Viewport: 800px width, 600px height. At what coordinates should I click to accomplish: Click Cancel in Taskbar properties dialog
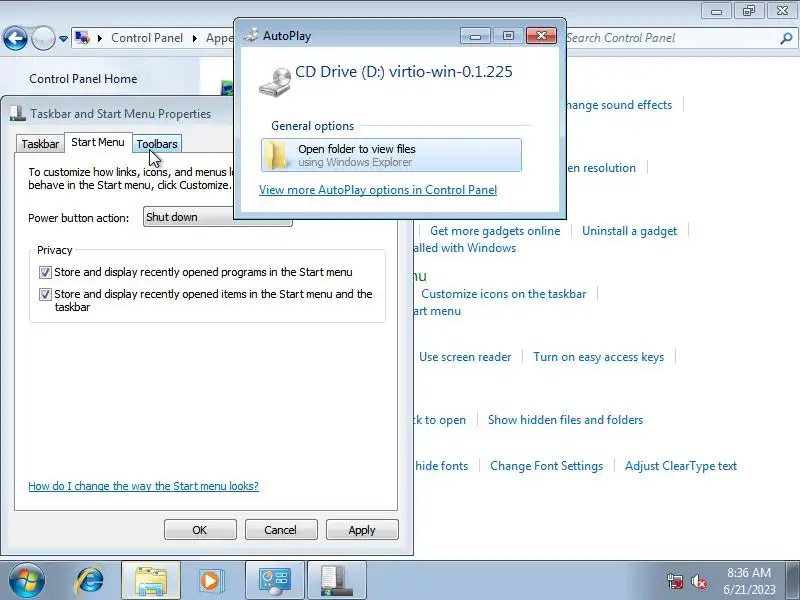pos(281,530)
